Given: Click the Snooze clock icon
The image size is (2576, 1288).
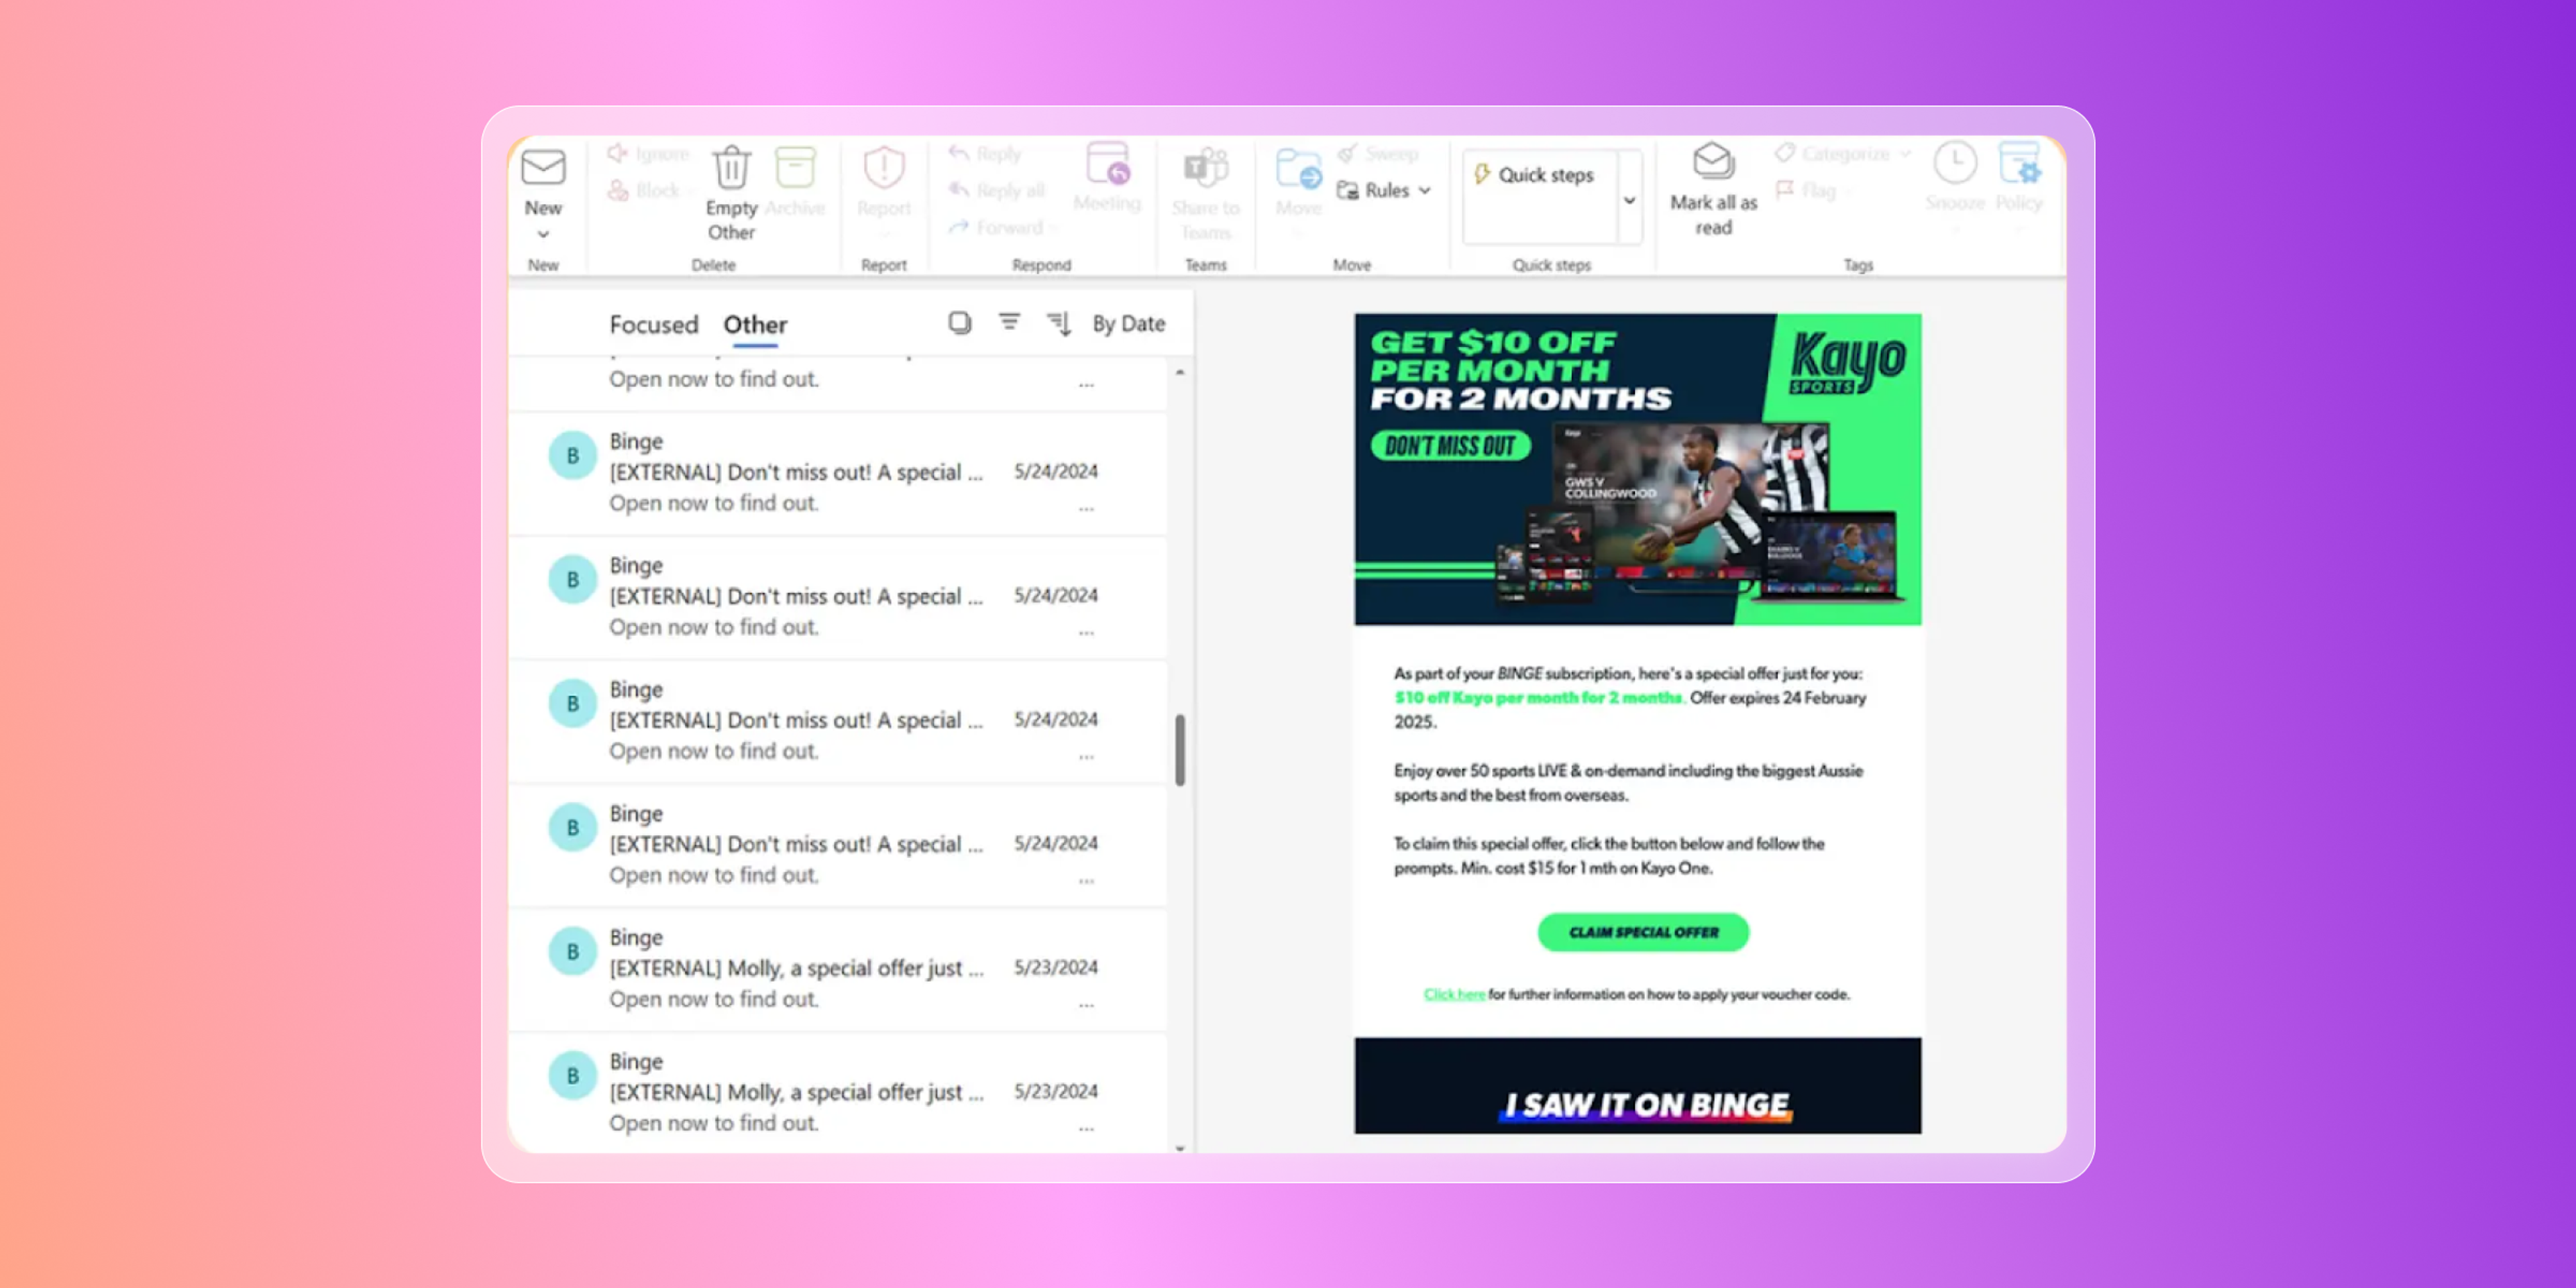Looking at the screenshot, I should (1955, 163).
